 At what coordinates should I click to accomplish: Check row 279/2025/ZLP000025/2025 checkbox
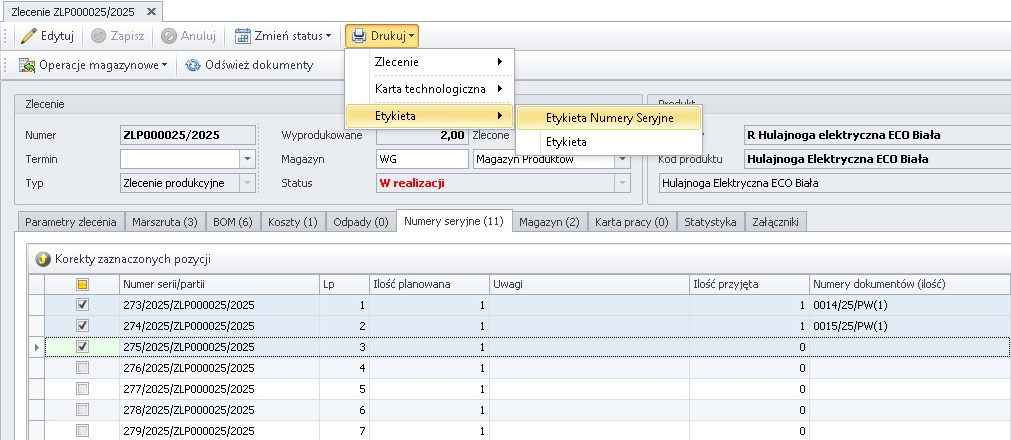[83, 430]
